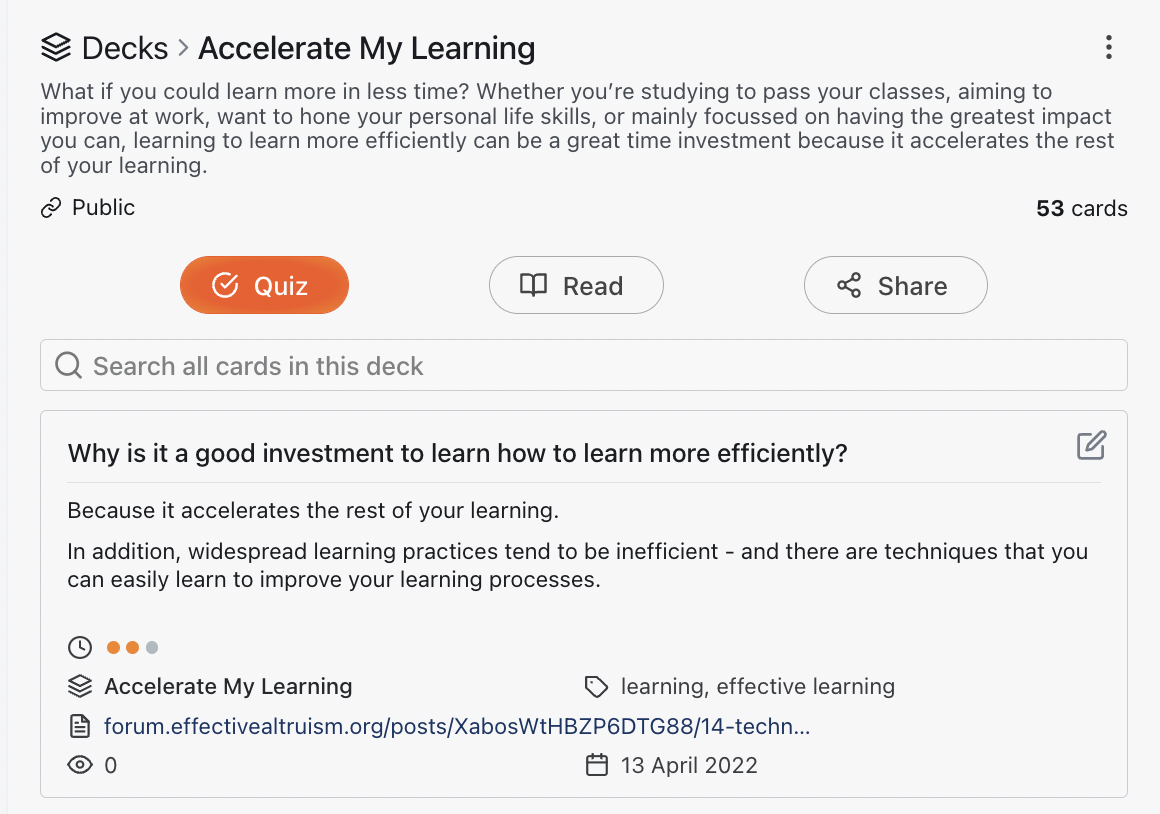Viewport: 1160px width, 814px height.
Task: Click the eye views icon
Action: (x=80, y=765)
